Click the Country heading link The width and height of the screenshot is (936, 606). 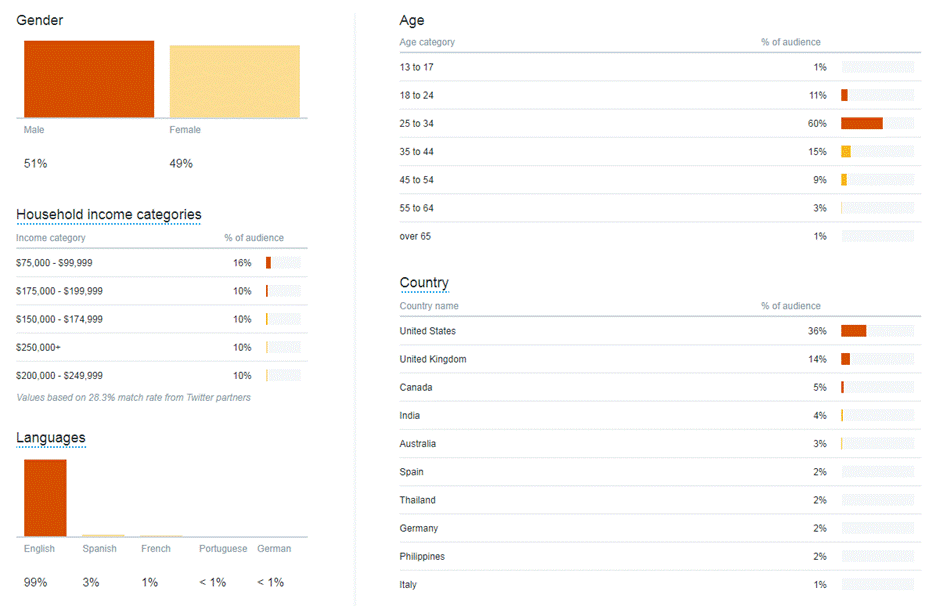[x=424, y=283]
